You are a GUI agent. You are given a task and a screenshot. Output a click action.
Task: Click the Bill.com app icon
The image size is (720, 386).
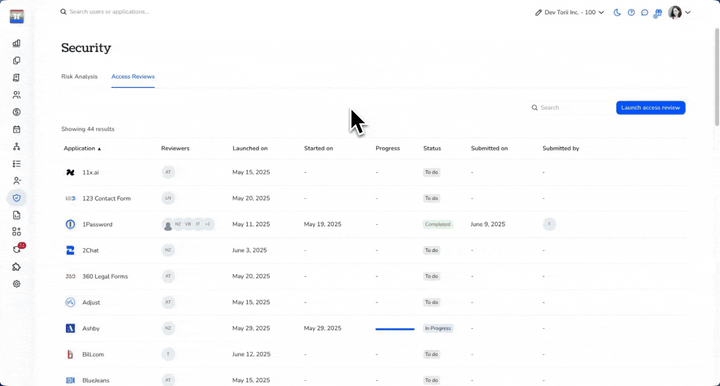(70, 354)
